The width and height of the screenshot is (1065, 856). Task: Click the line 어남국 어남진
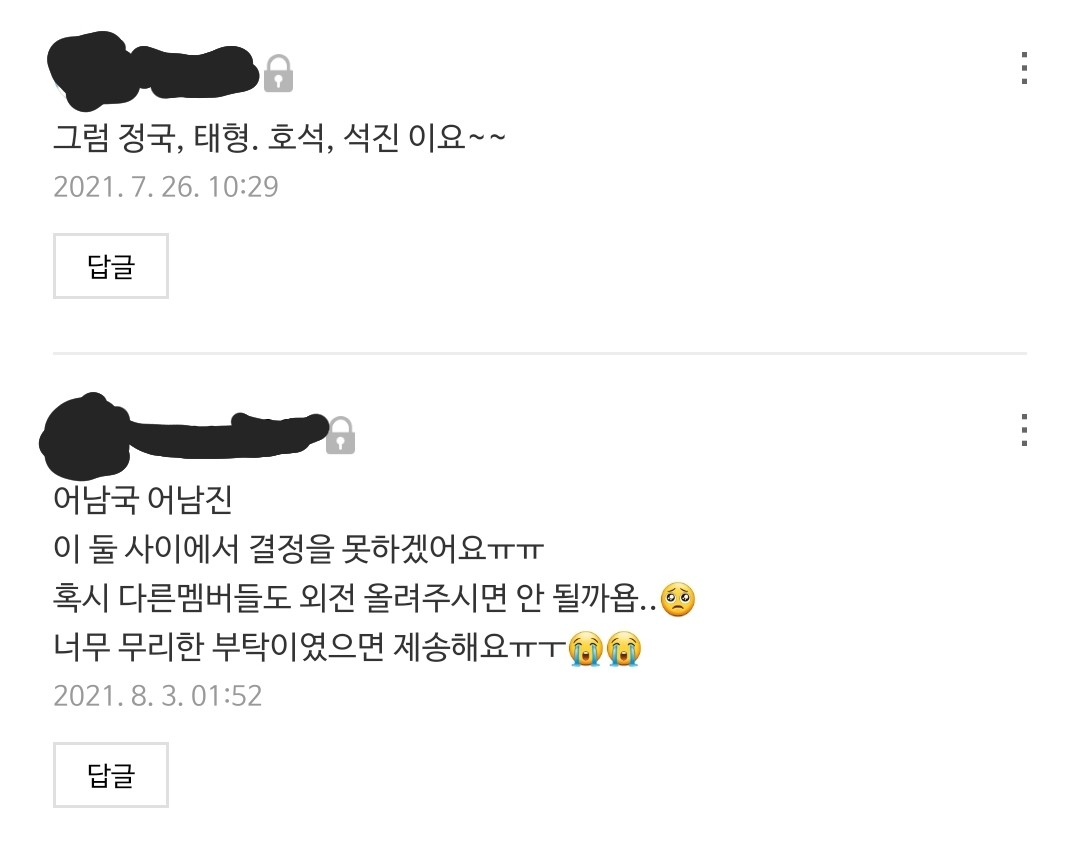[x=143, y=499]
